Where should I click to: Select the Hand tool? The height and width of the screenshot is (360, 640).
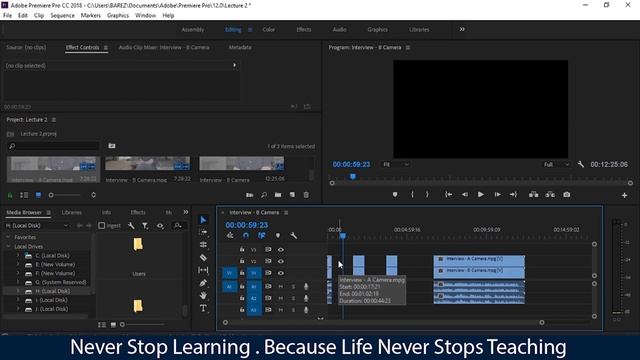tap(203, 296)
